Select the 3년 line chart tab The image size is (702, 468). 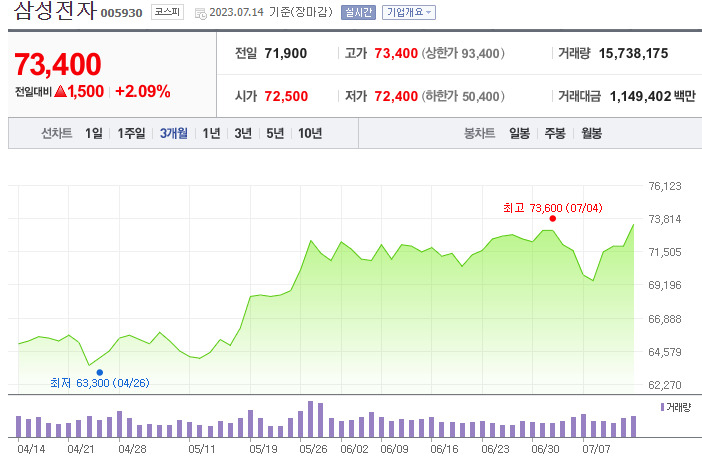[x=243, y=133]
